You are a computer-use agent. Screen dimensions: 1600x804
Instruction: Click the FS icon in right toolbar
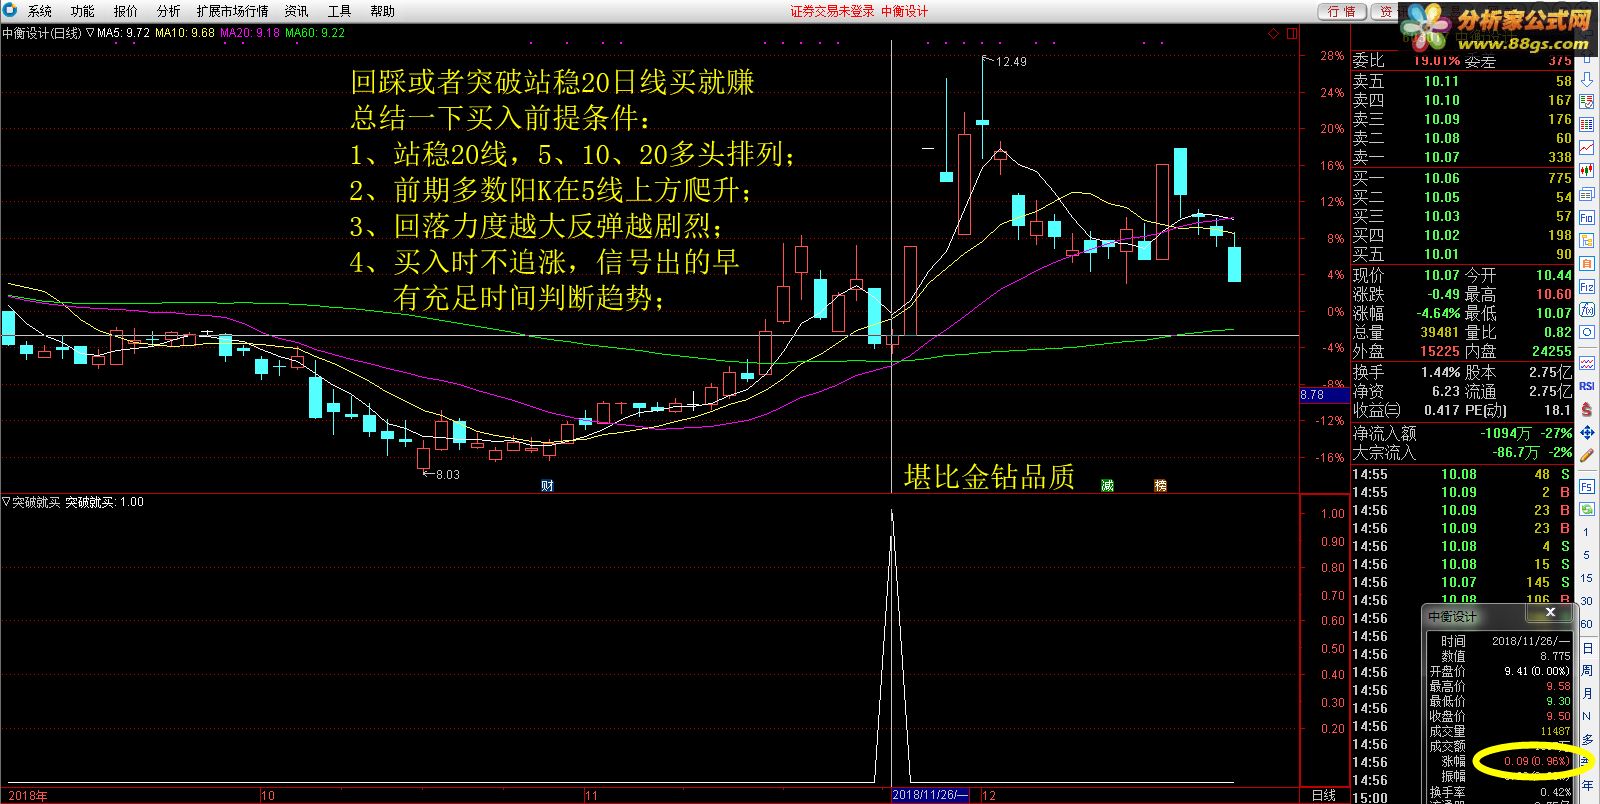(1587, 486)
